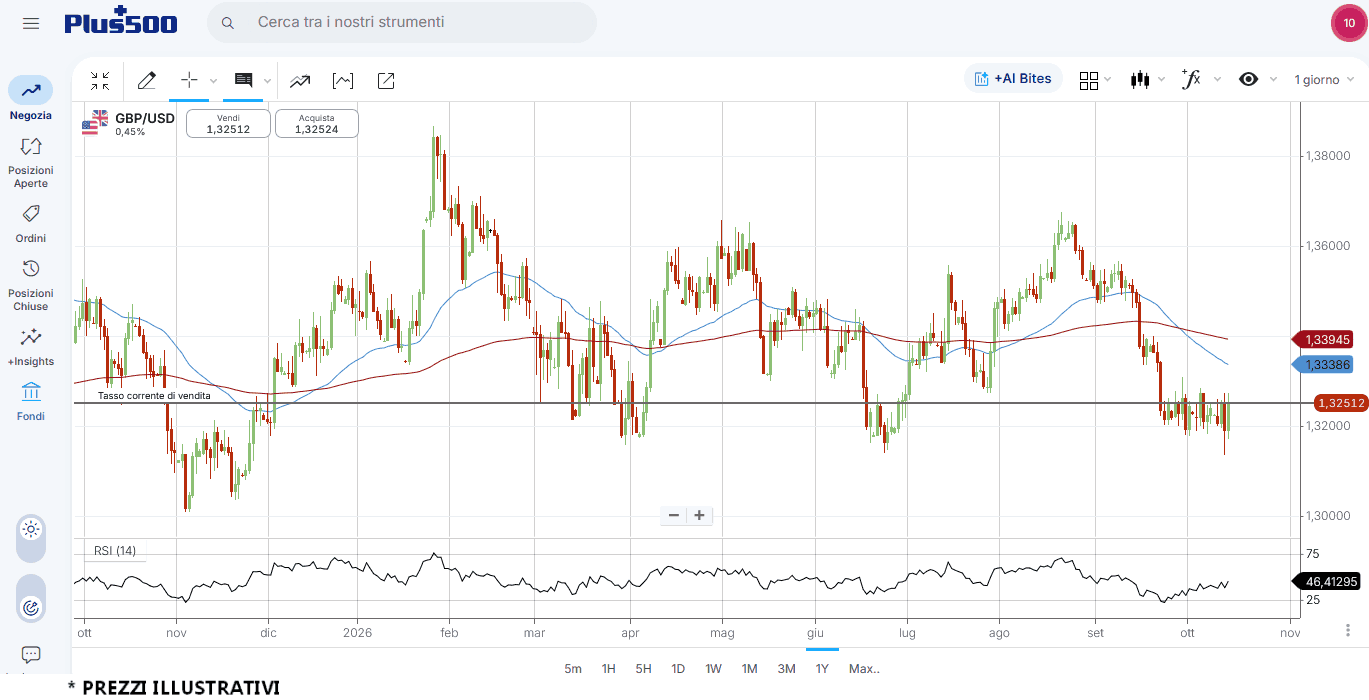Collapse the chart from full screen

100,81
